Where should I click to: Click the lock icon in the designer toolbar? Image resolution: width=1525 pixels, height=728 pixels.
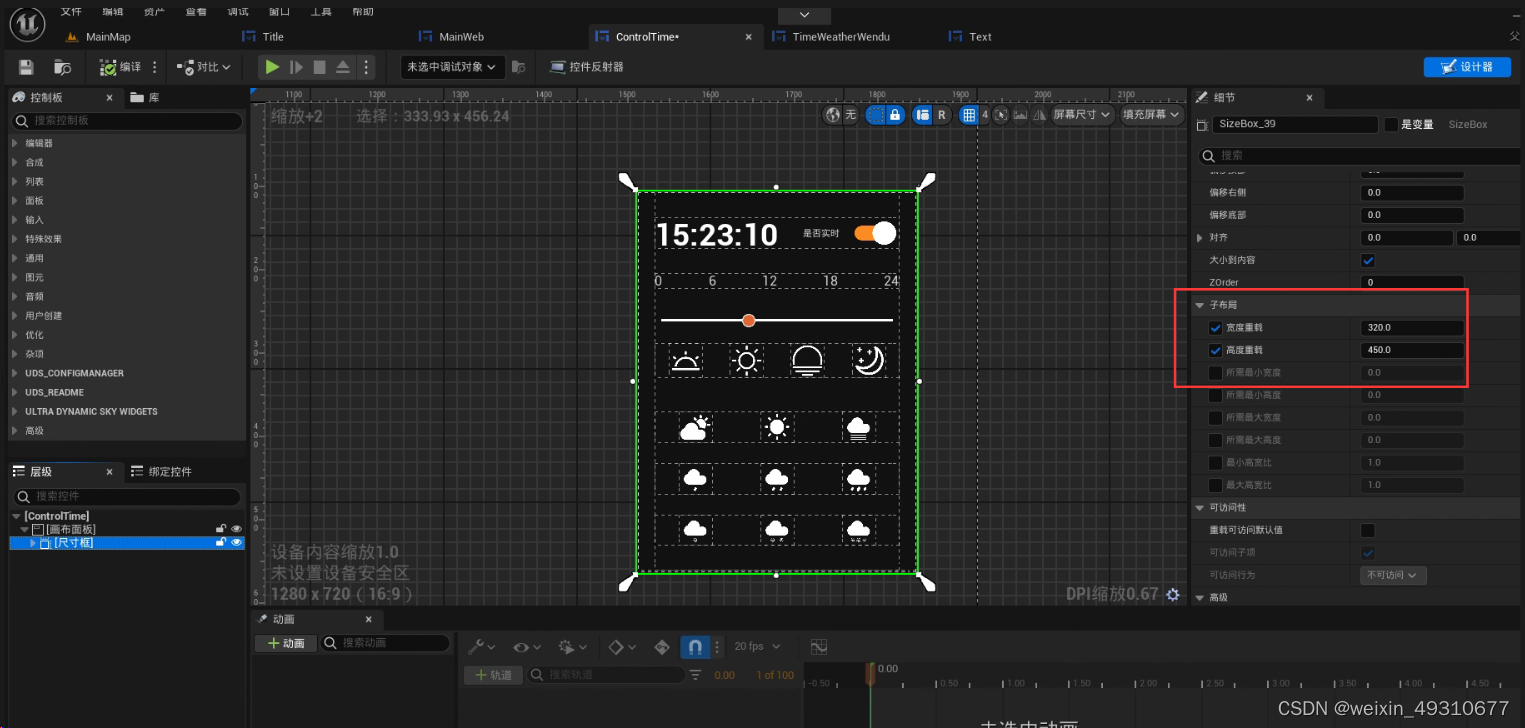895,115
